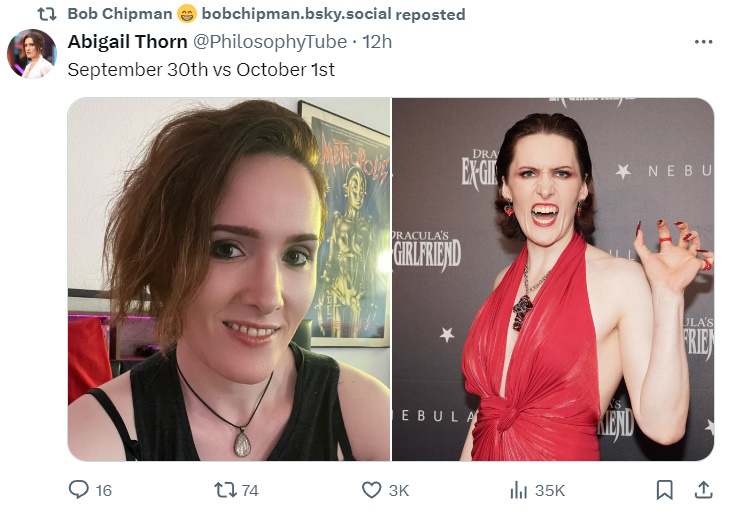Open the three-dot more options menu
731x515 pixels.
(703, 42)
